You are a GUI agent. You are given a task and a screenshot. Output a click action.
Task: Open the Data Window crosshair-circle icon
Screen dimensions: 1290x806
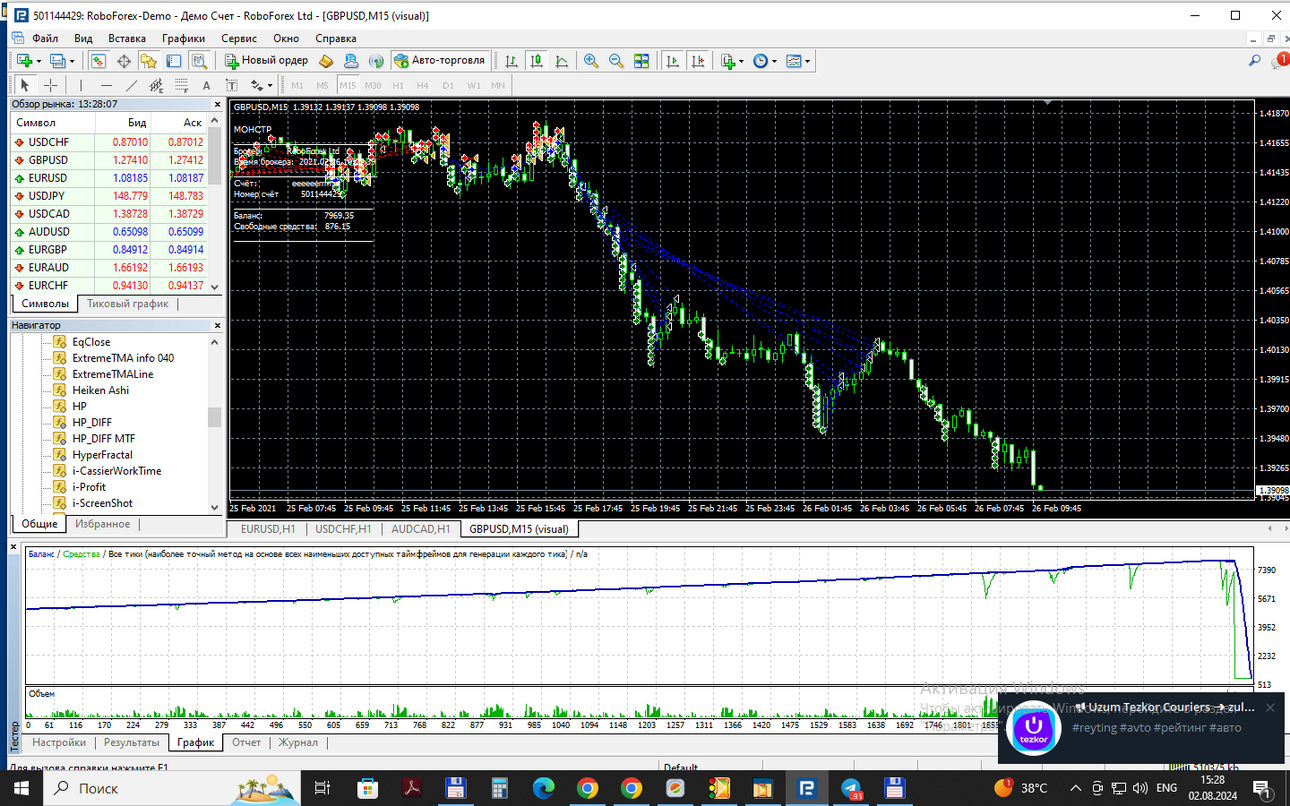tap(124, 61)
